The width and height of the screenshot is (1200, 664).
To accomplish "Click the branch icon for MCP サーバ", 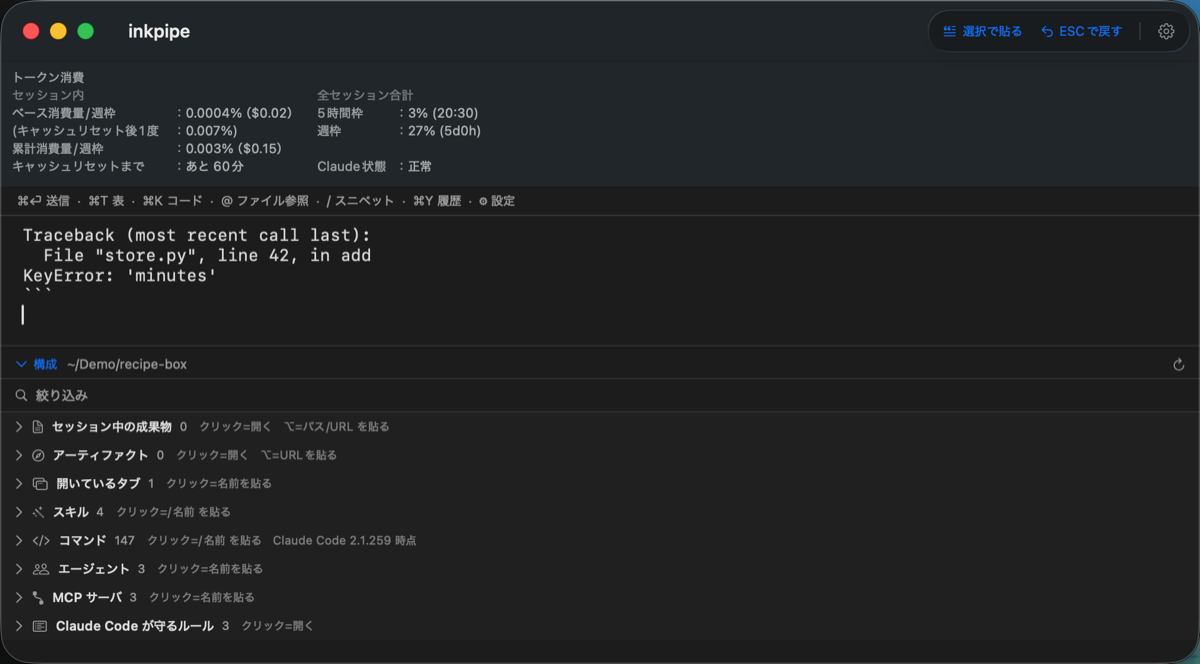I will click(x=37, y=598).
